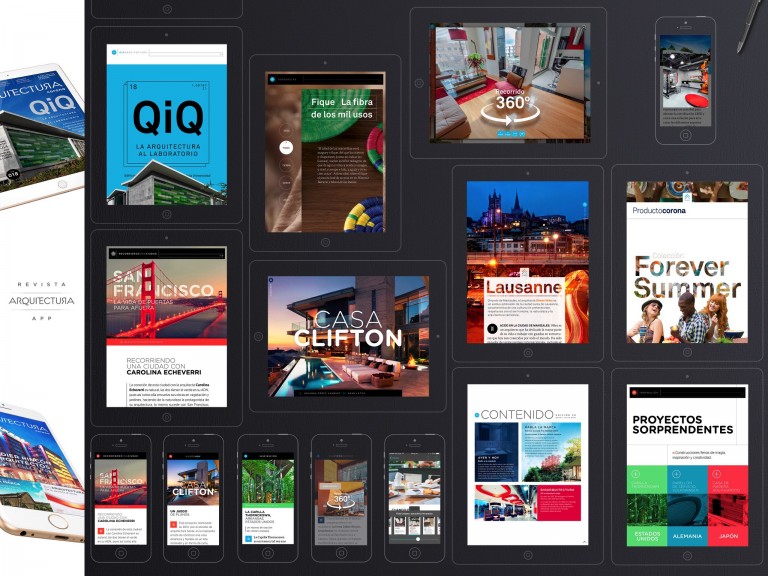This screenshot has width=768, height=576.
Task: Click the CONTENIDO heading
Action: point(517,415)
